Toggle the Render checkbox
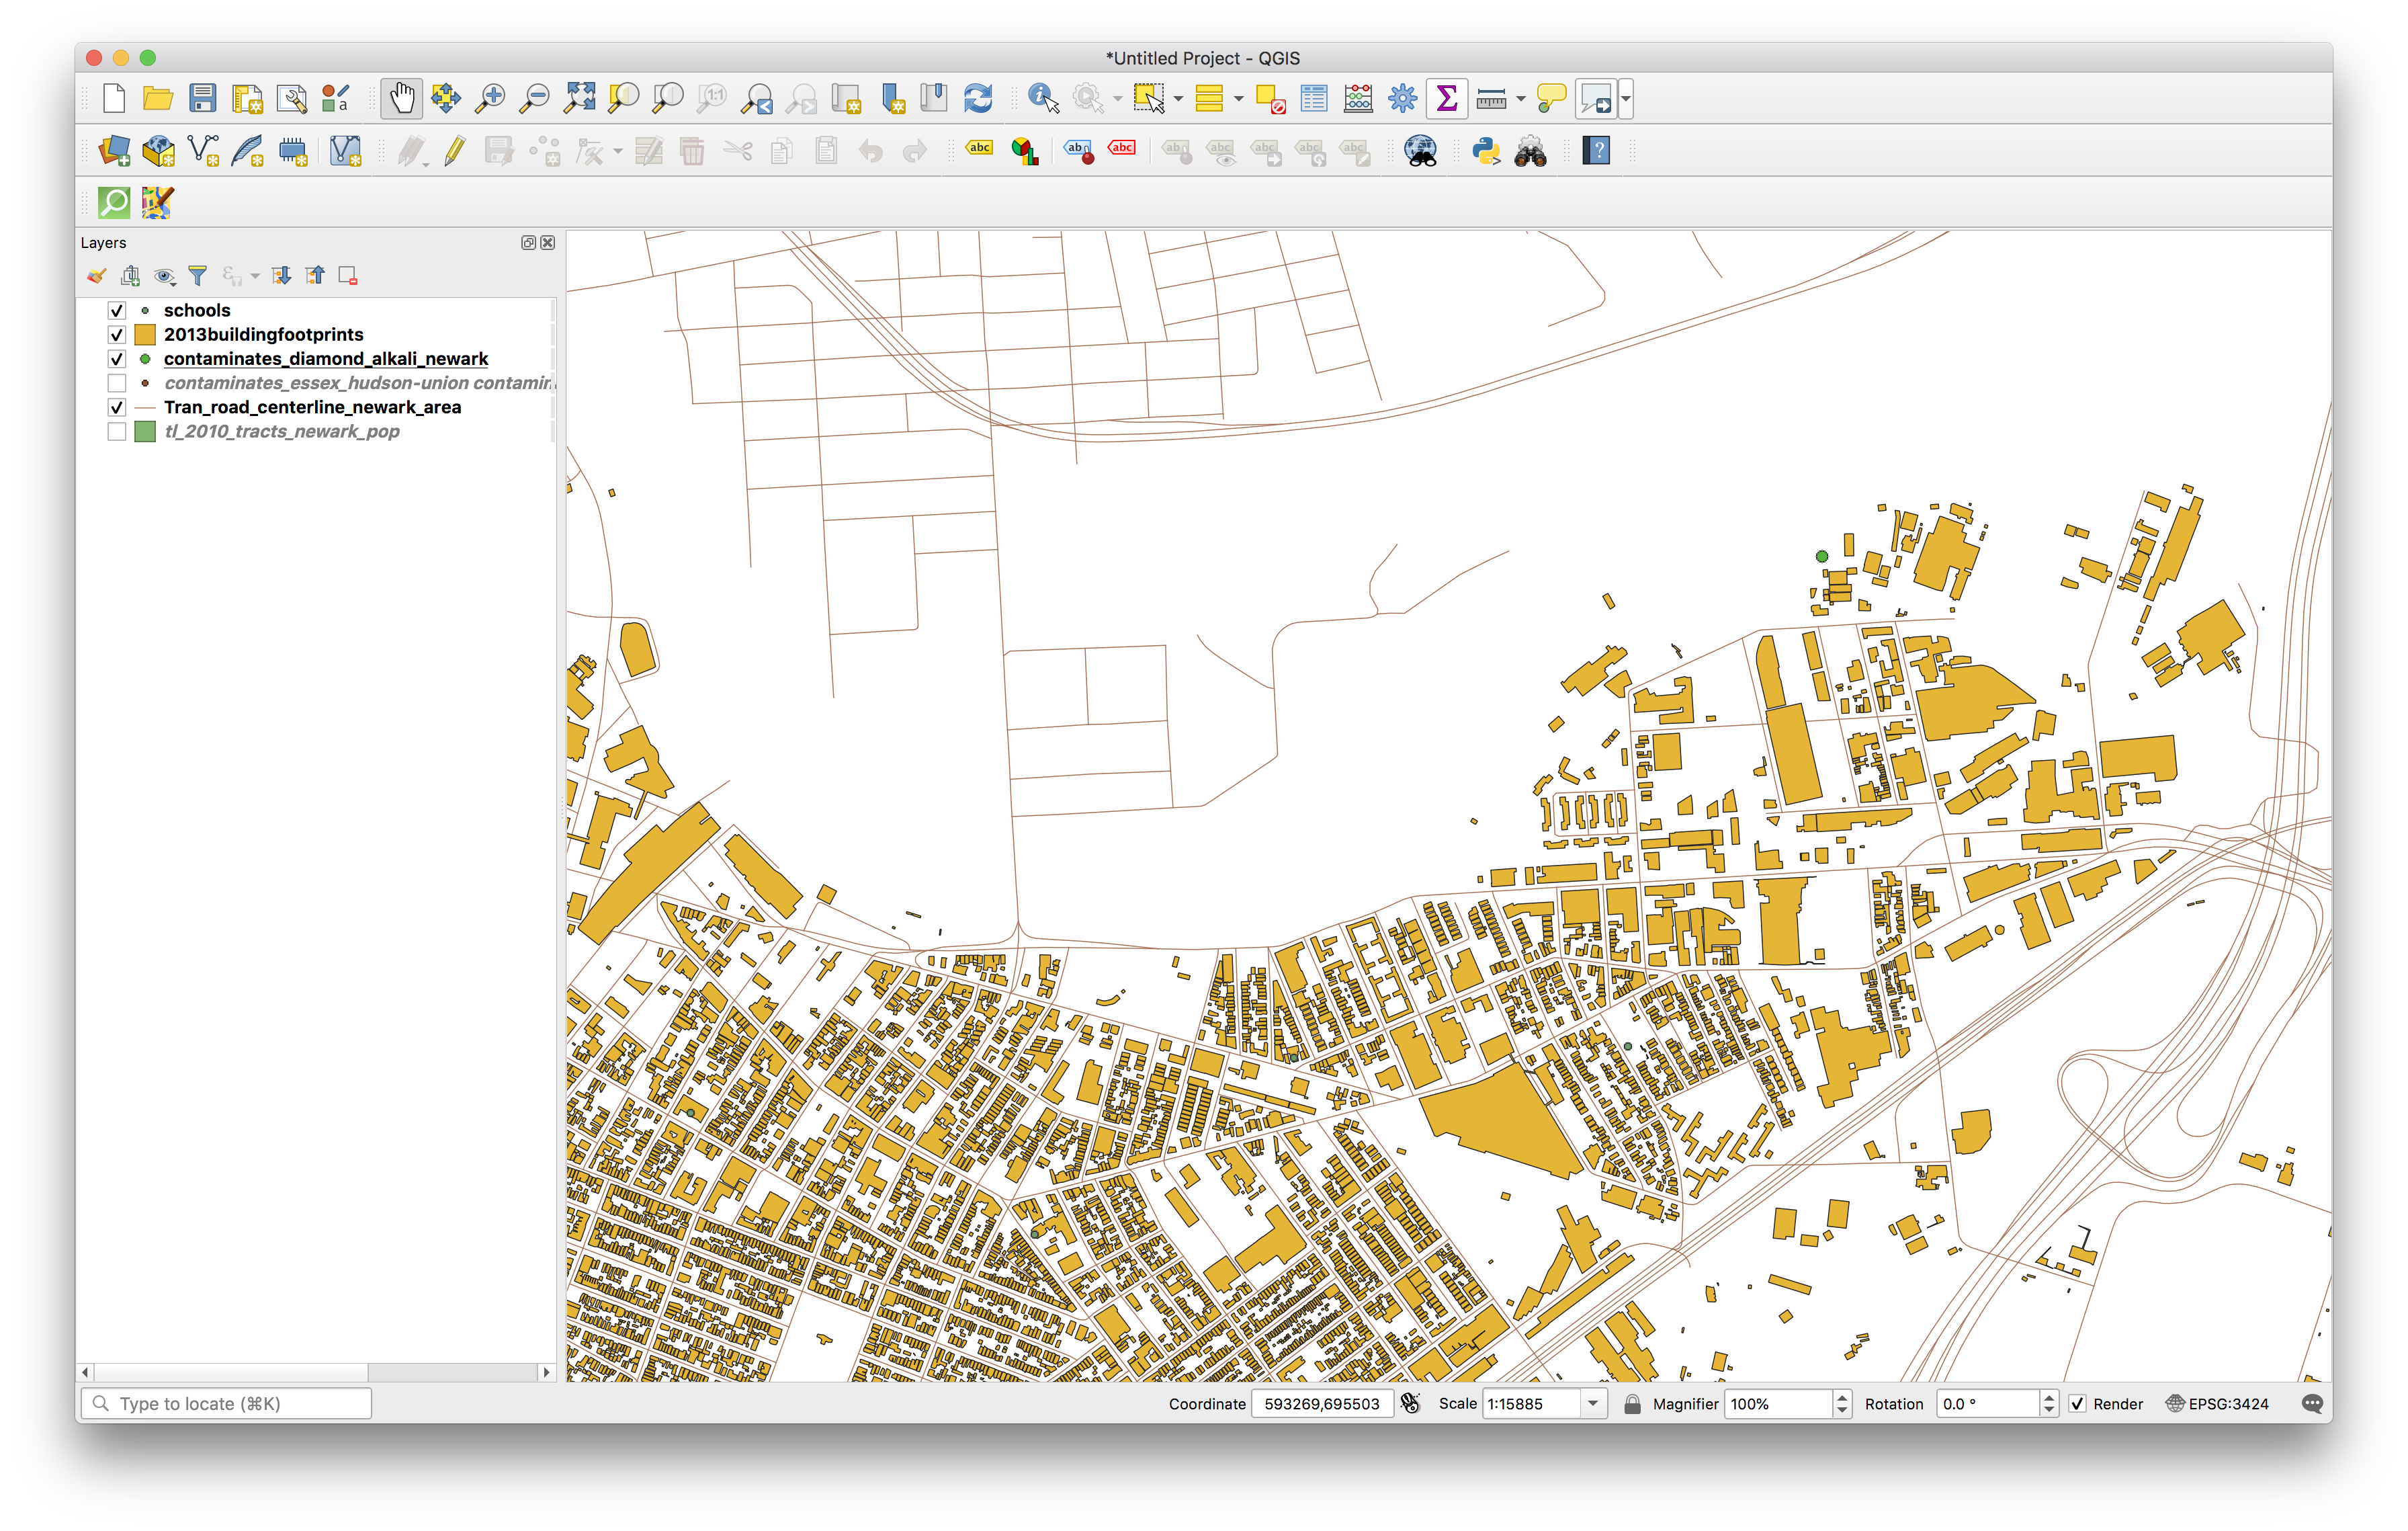Viewport: 2408px width, 1531px height. (2076, 1404)
